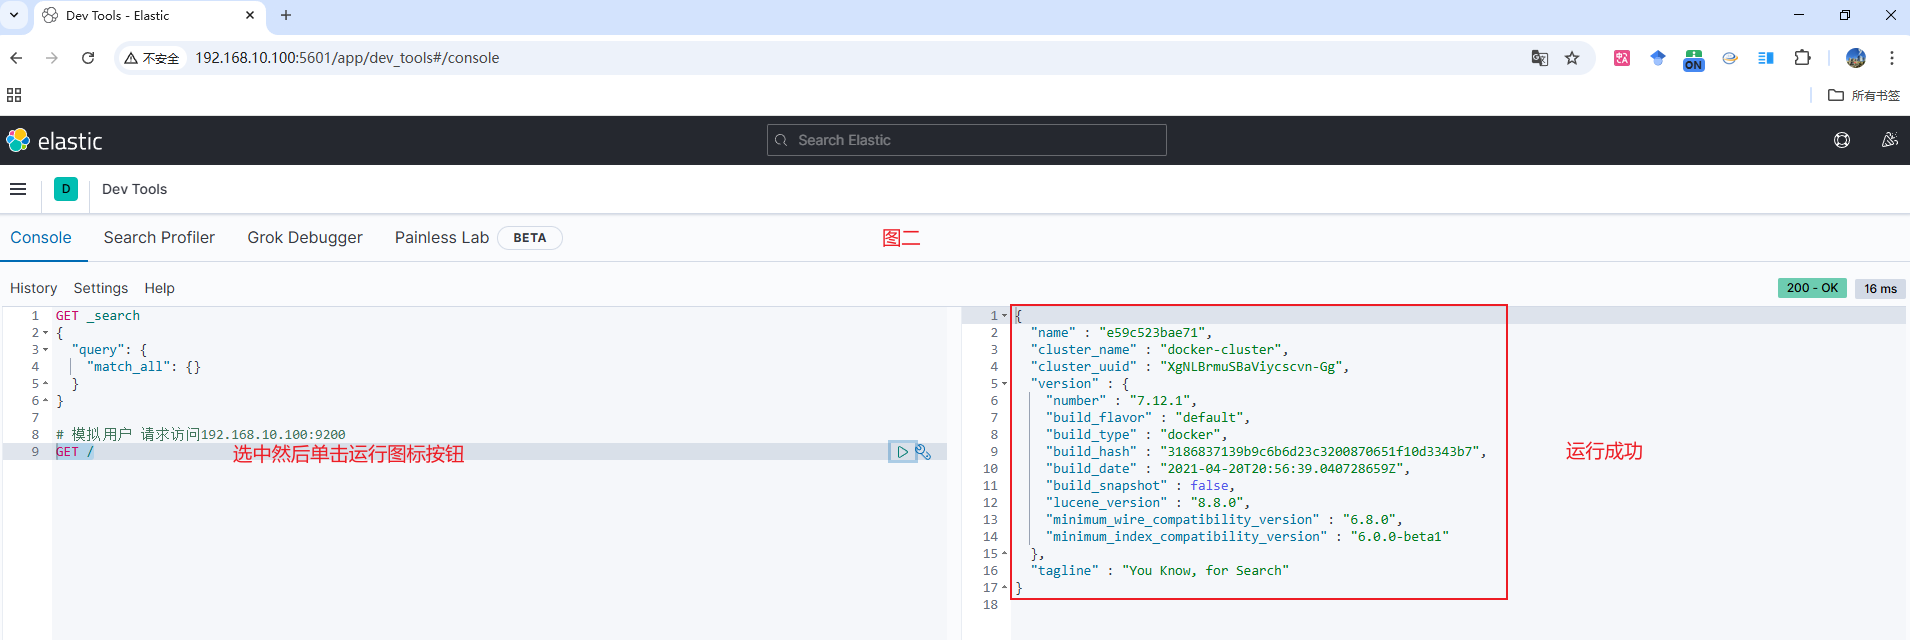Click the Dev Tools breadcrumb
This screenshot has height=640, width=1910.
(134, 189)
